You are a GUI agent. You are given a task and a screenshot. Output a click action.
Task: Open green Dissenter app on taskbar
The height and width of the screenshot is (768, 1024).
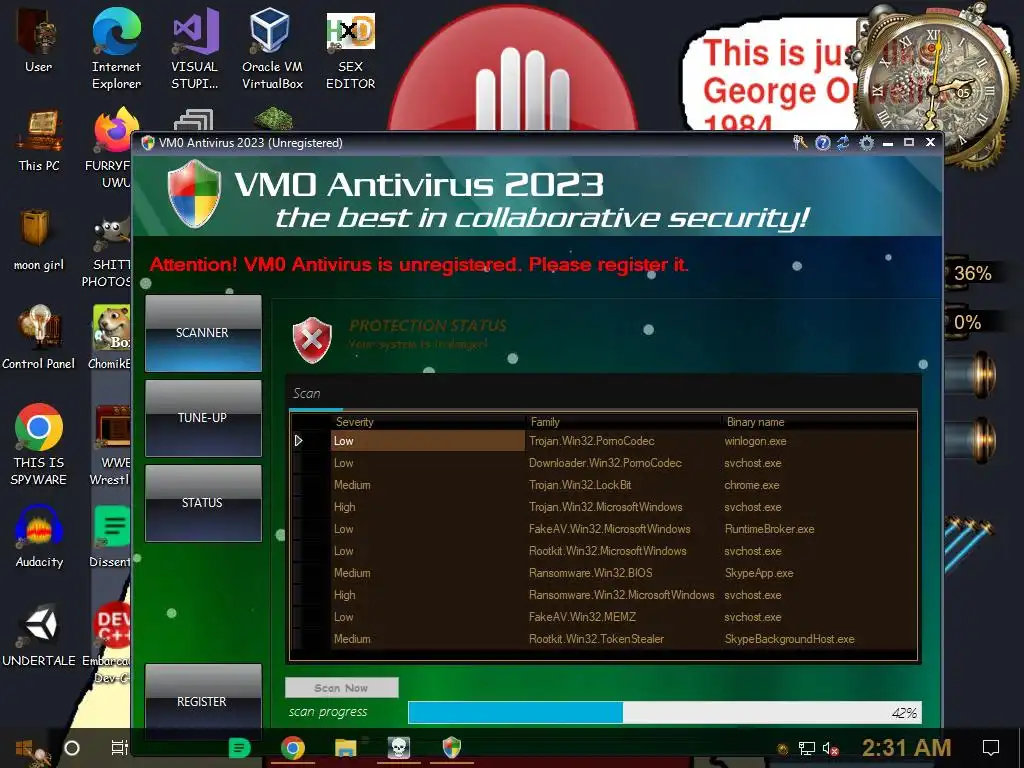click(x=240, y=748)
